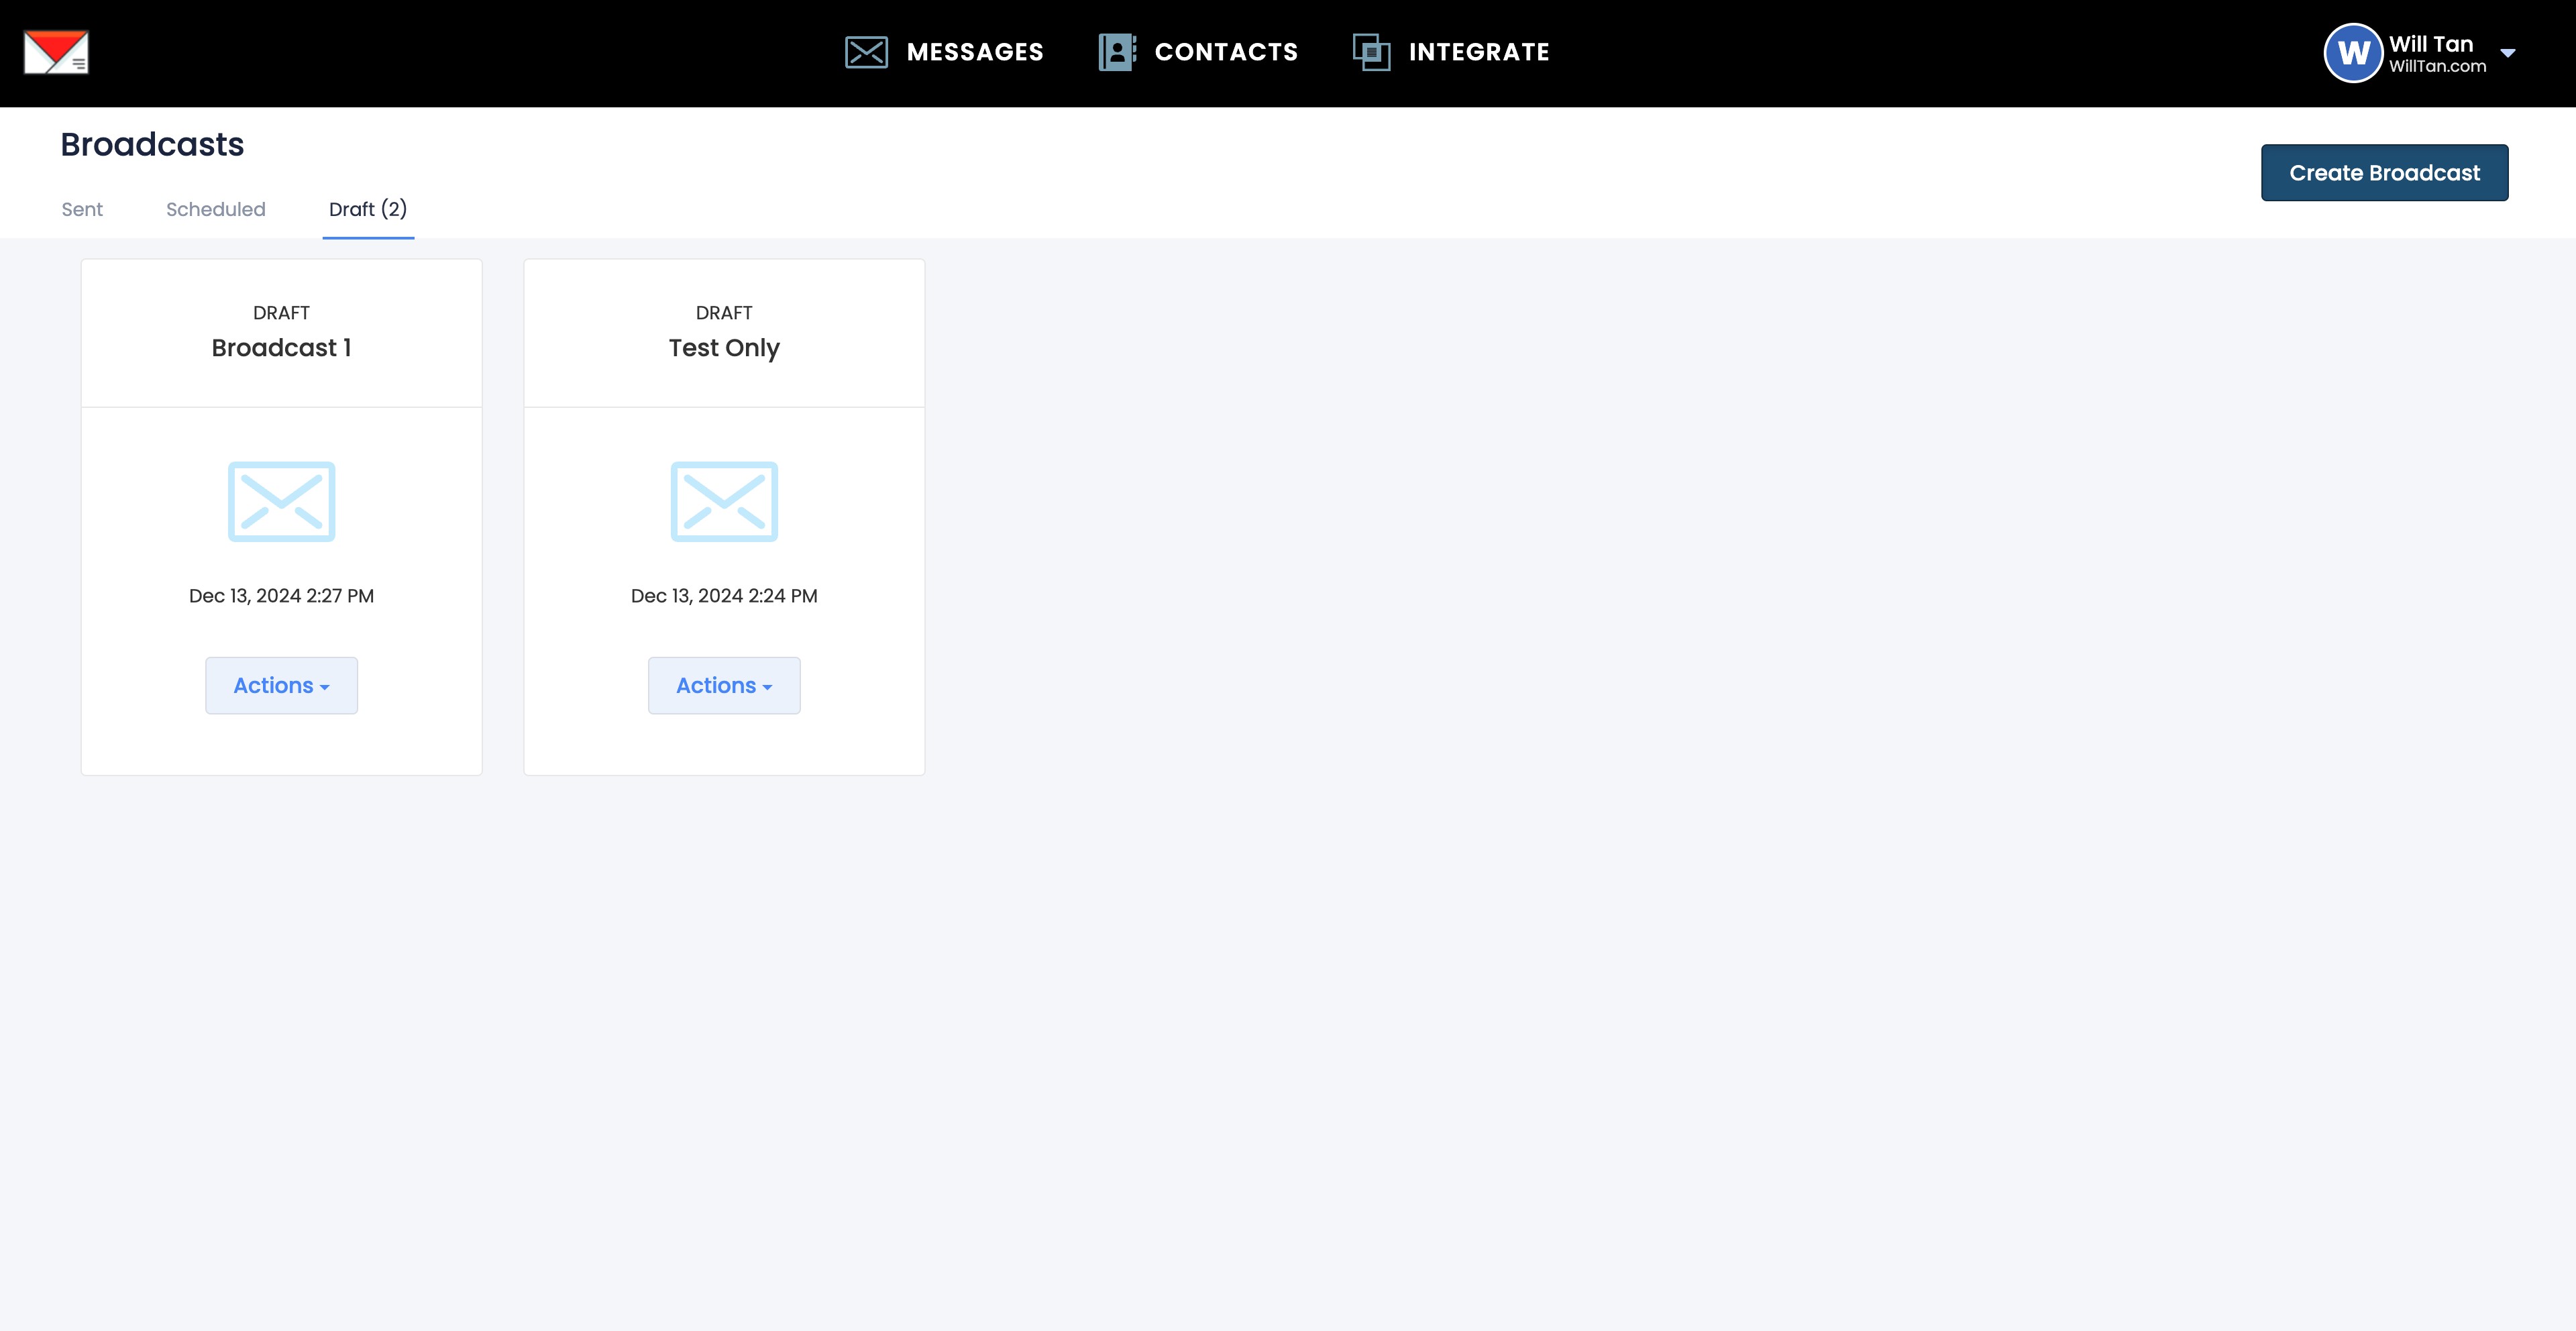
Task: Select the Draft (2) tab
Action: 367,209
